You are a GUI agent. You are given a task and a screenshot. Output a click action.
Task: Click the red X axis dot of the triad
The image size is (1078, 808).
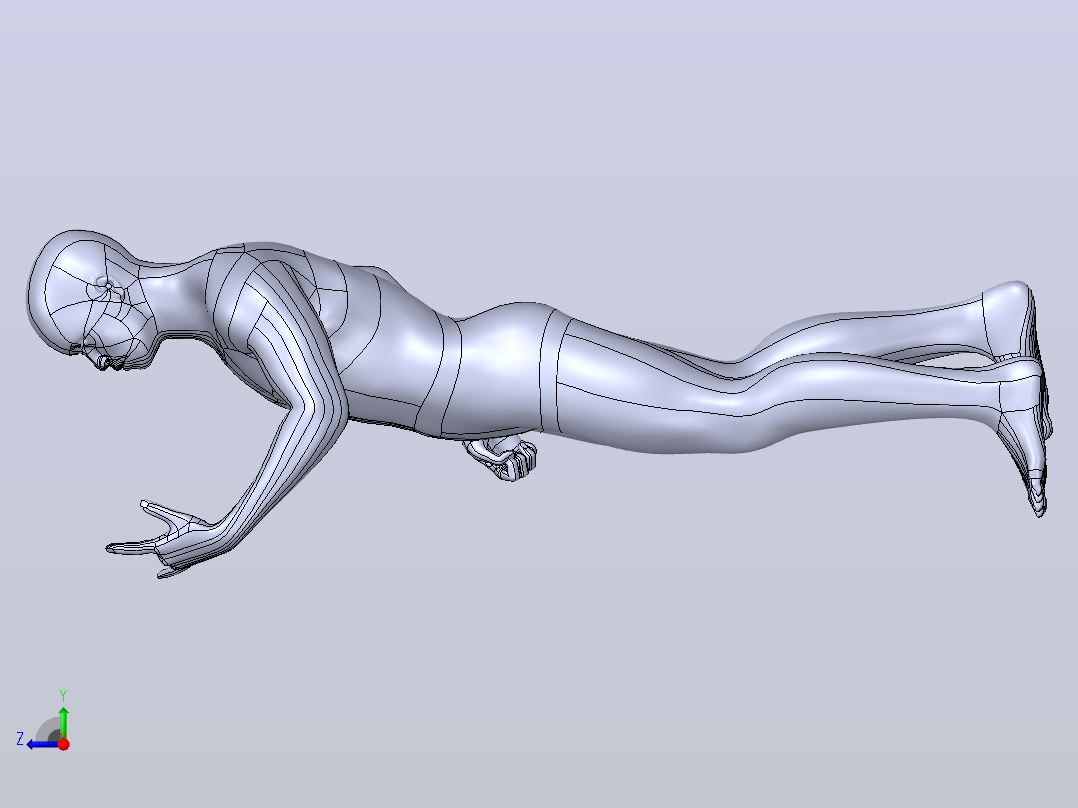[x=63, y=744]
